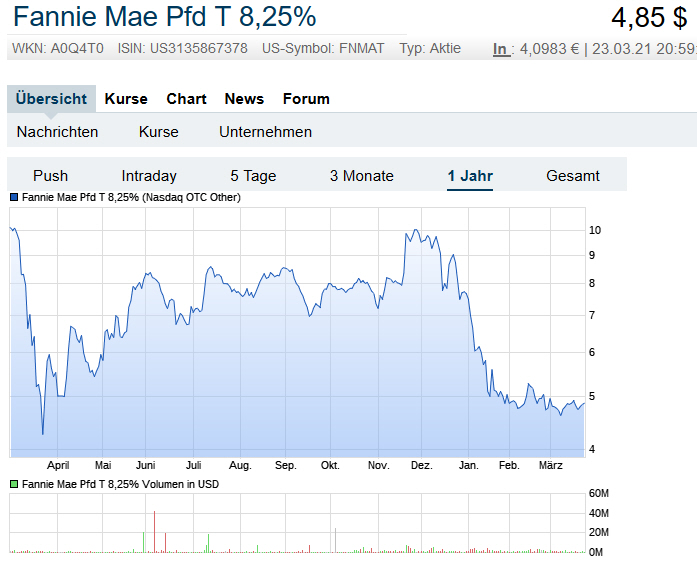Switch chart range to Intraday
The height and width of the screenshot is (564, 697).
pos(149,176)
